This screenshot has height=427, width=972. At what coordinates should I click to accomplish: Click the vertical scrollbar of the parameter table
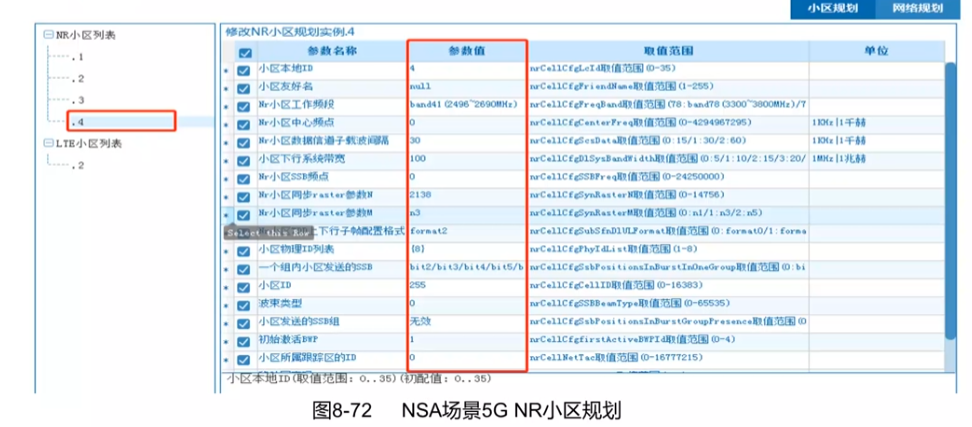950,200
